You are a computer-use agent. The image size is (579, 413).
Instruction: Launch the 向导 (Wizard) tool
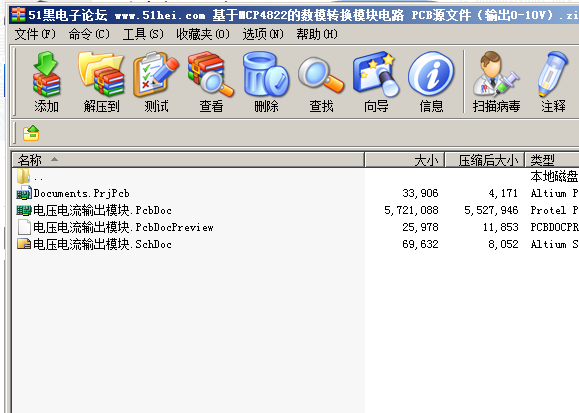(x=376, y=82)
